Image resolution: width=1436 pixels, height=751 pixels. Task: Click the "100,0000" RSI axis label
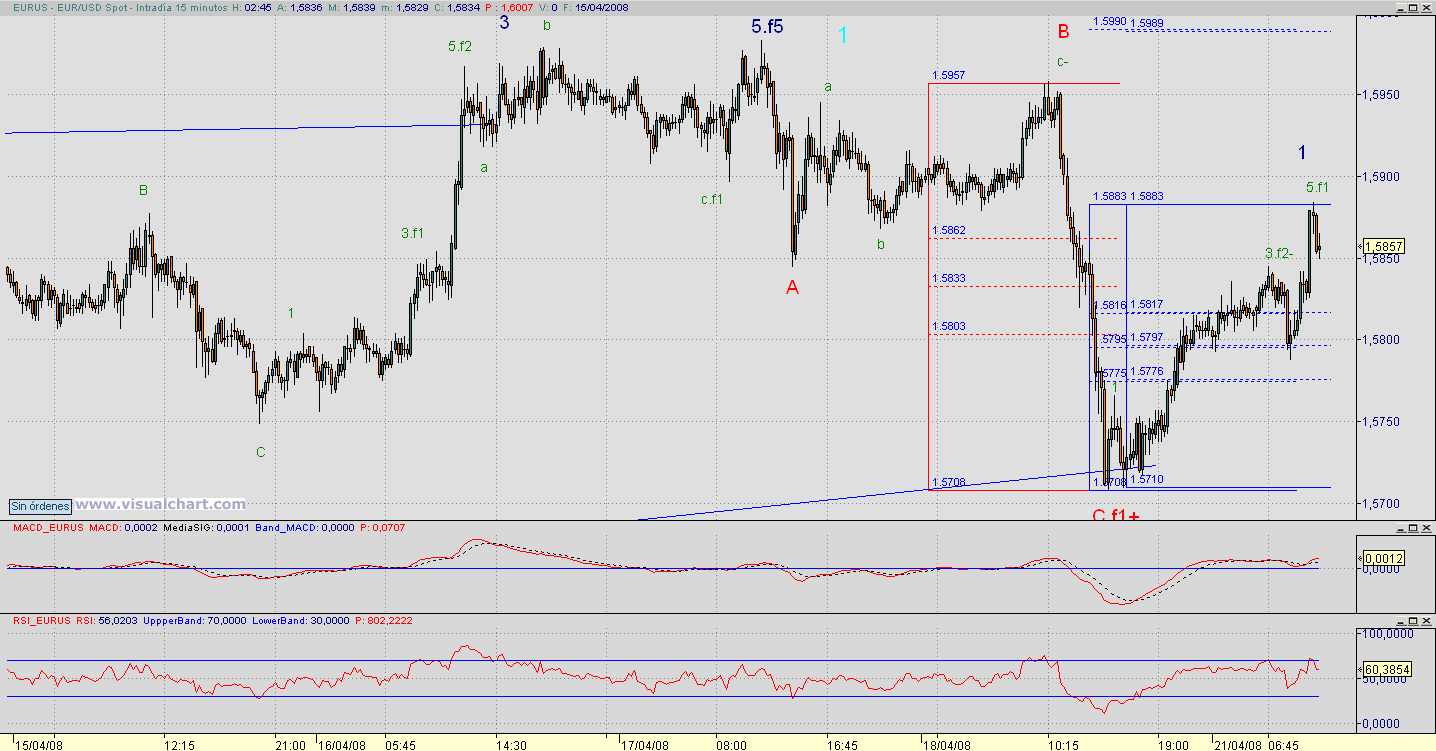[1390, 634]
